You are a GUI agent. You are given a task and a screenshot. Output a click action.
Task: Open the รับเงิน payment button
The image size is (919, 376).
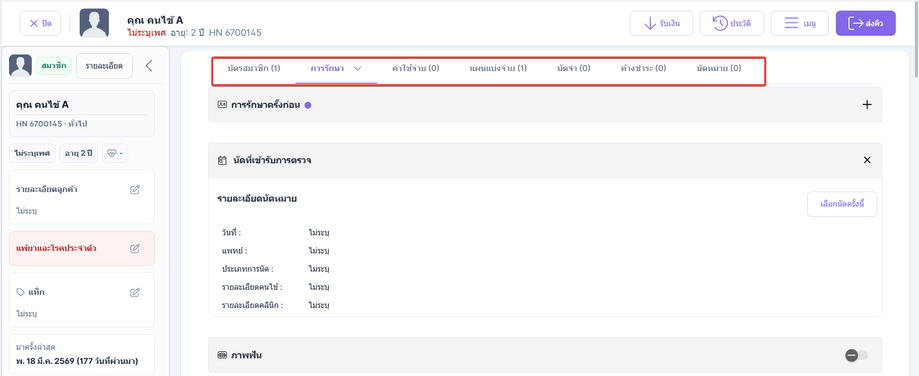tap(661, 23)
